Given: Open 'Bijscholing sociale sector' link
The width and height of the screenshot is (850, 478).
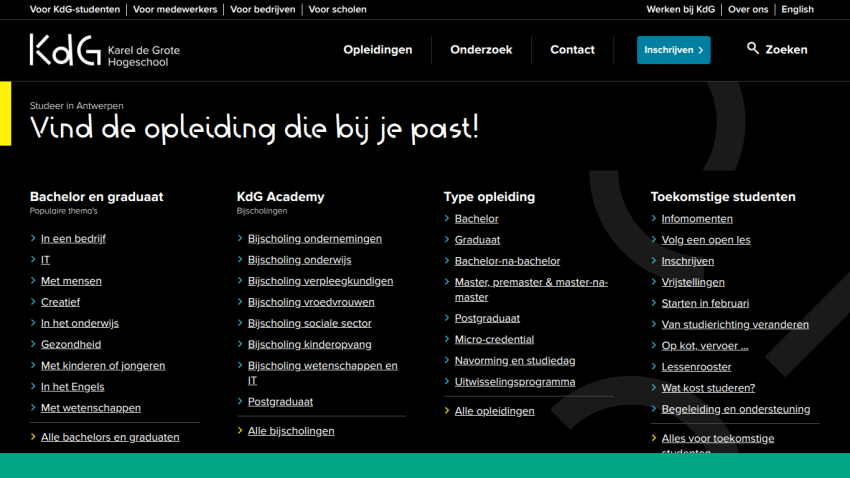Looking at the screenshot, I should (x=310, y=323).
